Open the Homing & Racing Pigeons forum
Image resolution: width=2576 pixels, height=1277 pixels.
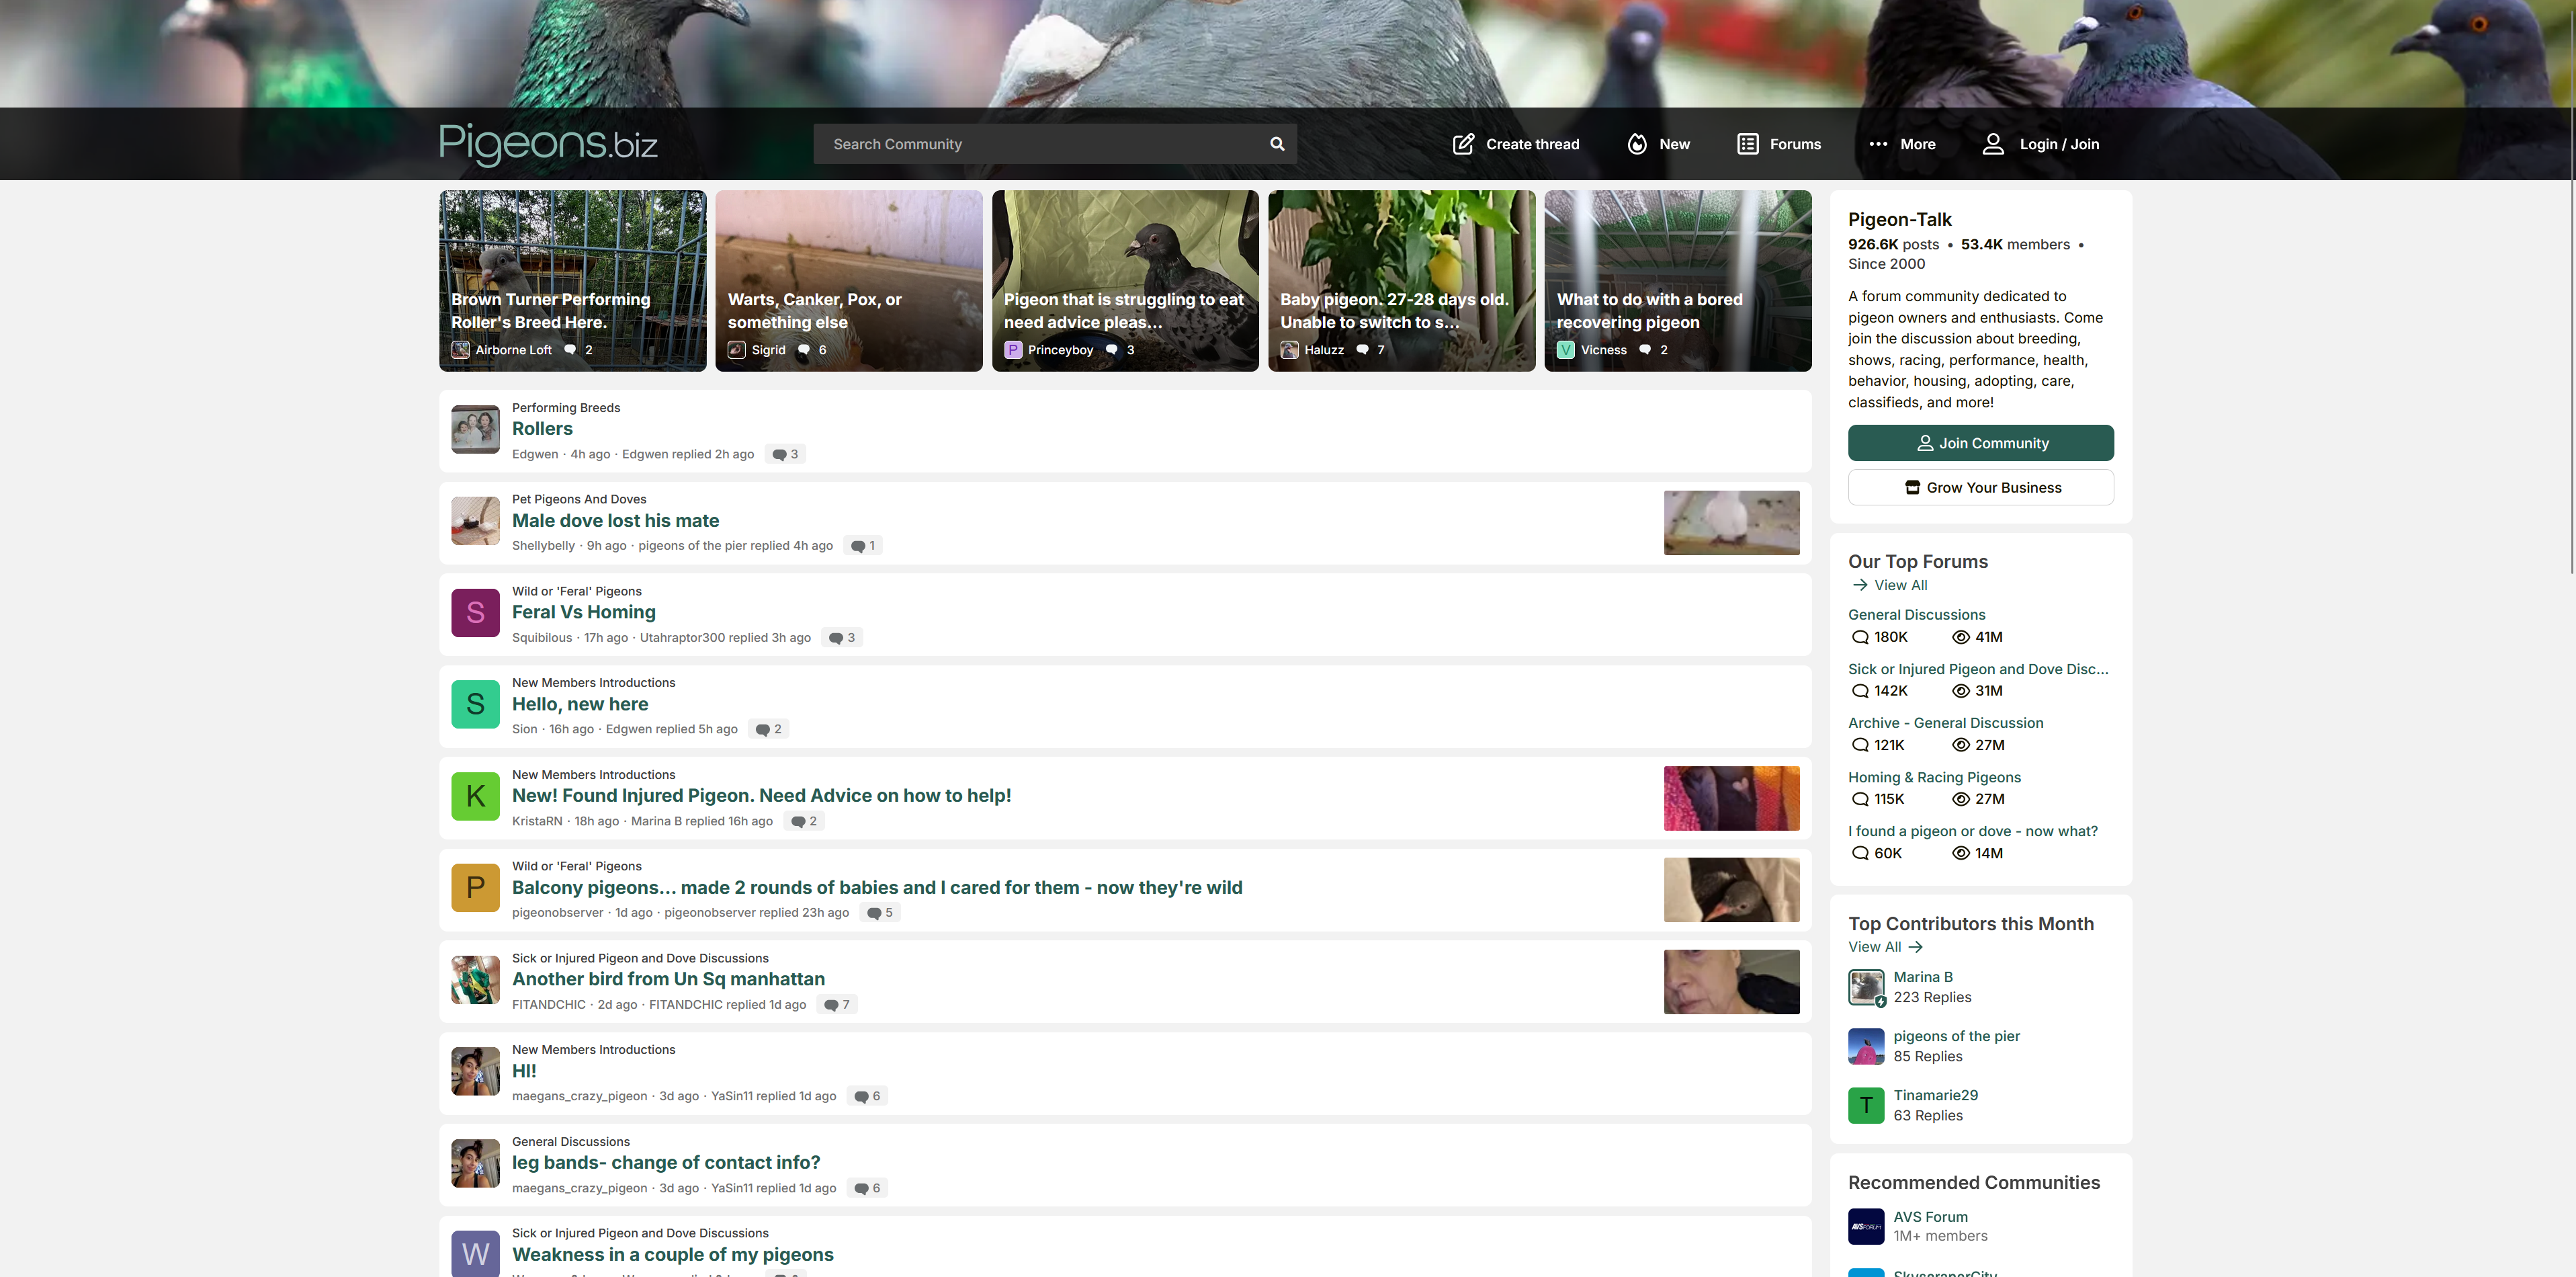pos(1934,777)
